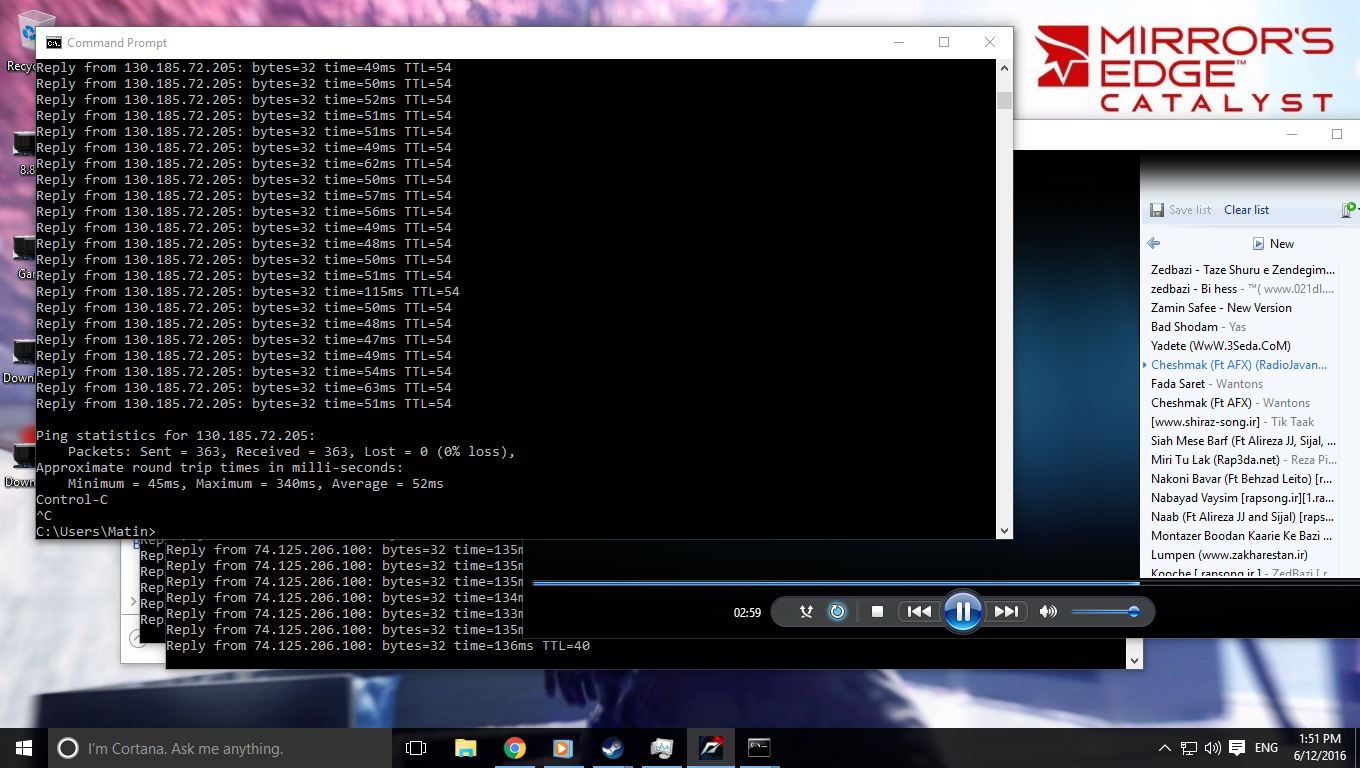Select 'Montazer Boodan Kaarie Ke Bazi' track
Viewport: 1360px width, 768px height.
[x=1242, y=536]
